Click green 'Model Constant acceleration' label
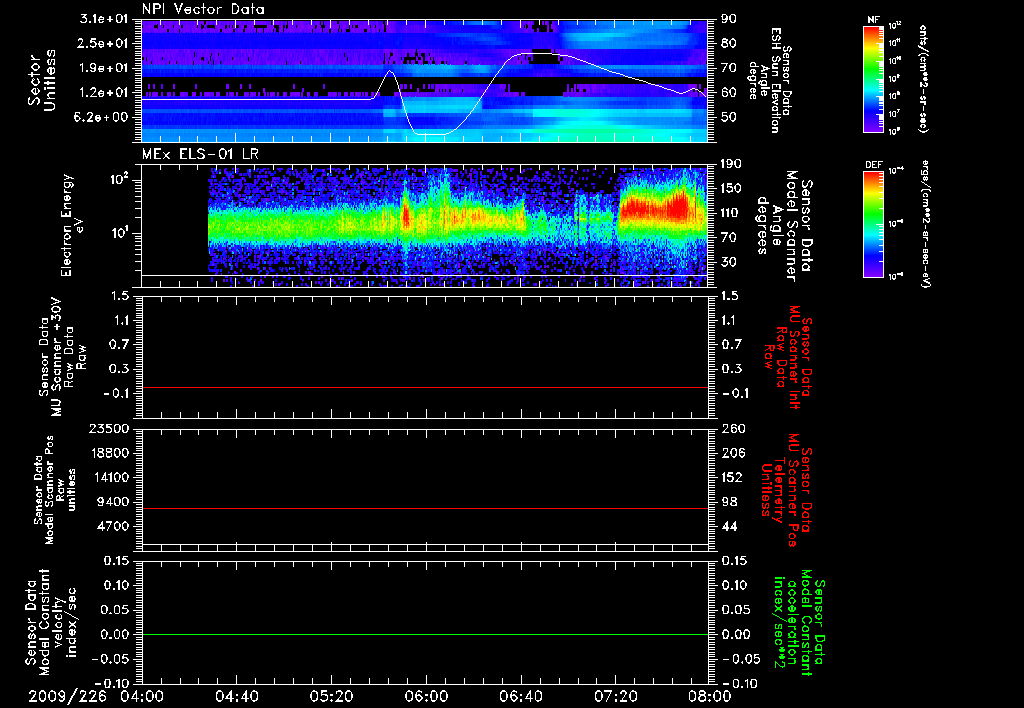1024x708 pixels. 798,623
